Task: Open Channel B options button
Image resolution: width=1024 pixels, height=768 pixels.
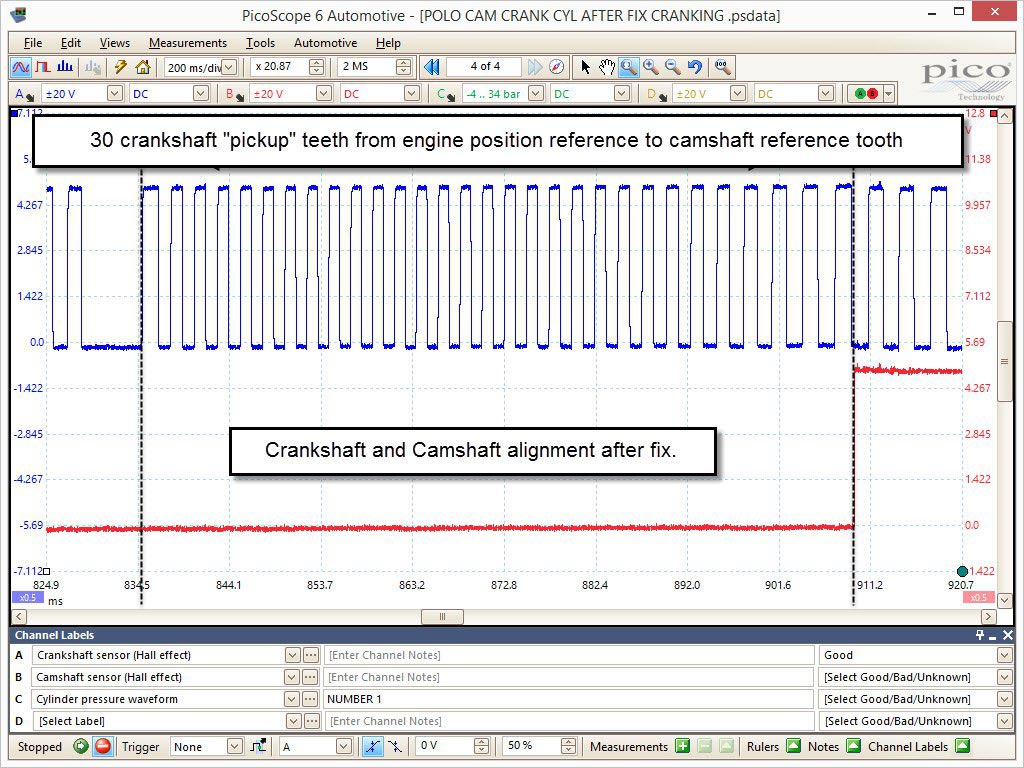Action: pos(234,94)
